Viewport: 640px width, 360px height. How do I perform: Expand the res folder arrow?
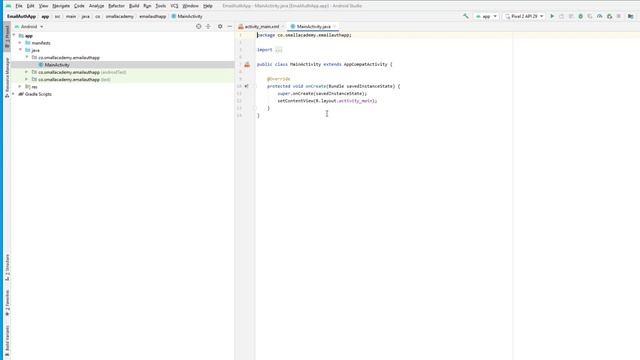[x=20, y=87]
